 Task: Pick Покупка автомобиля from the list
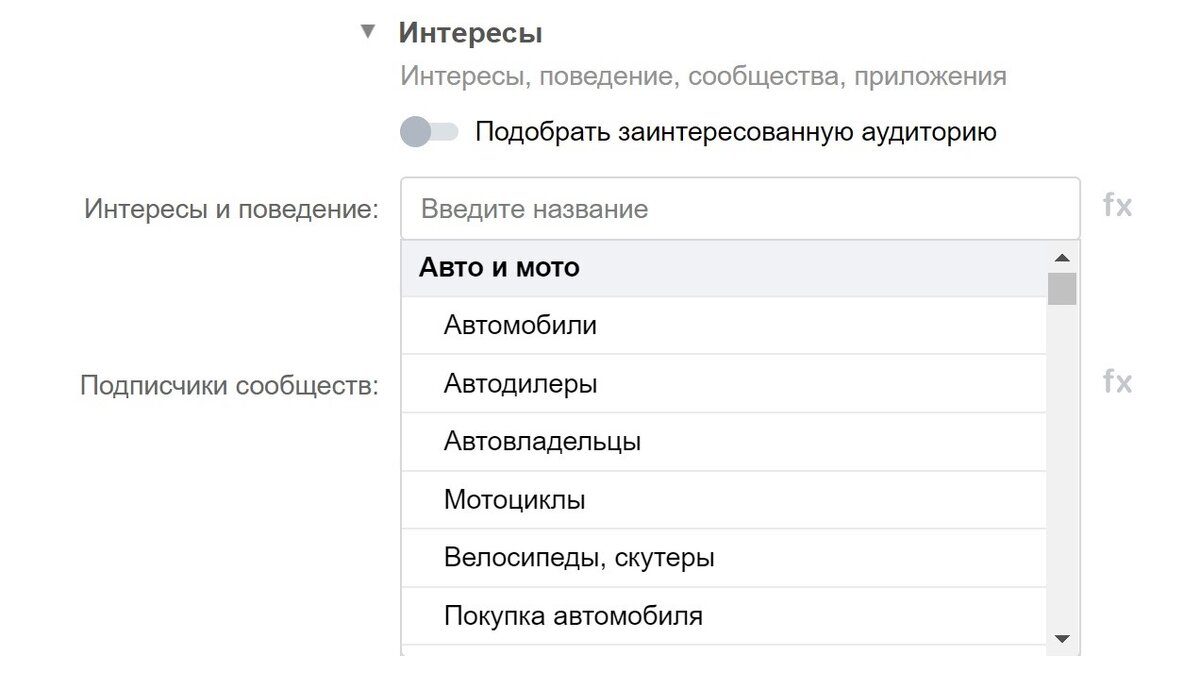tap(724, 615)
